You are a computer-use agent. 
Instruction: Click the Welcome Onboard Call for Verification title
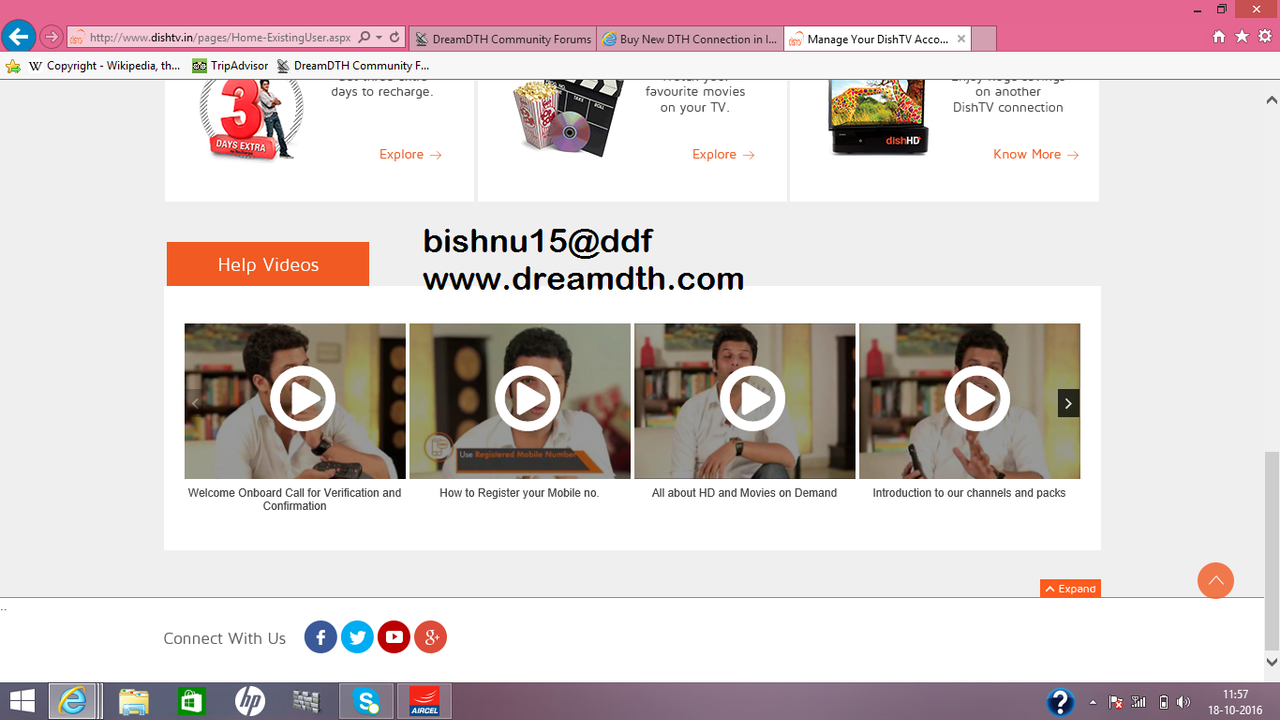click(295, 499)
